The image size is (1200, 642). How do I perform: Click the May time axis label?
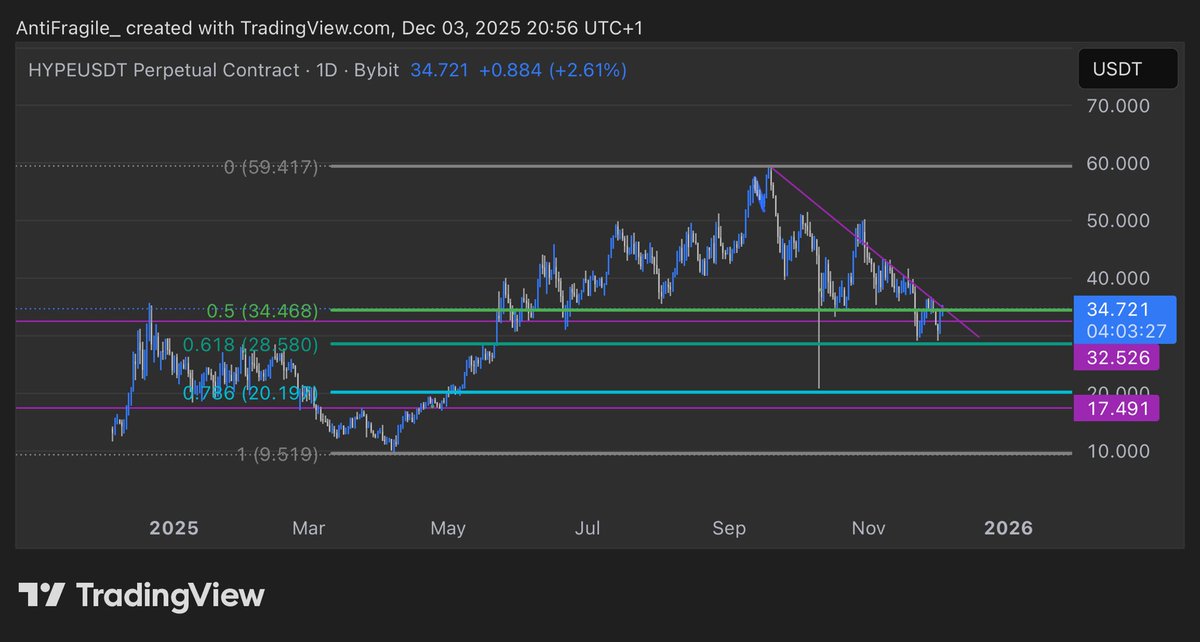(448, 527)
